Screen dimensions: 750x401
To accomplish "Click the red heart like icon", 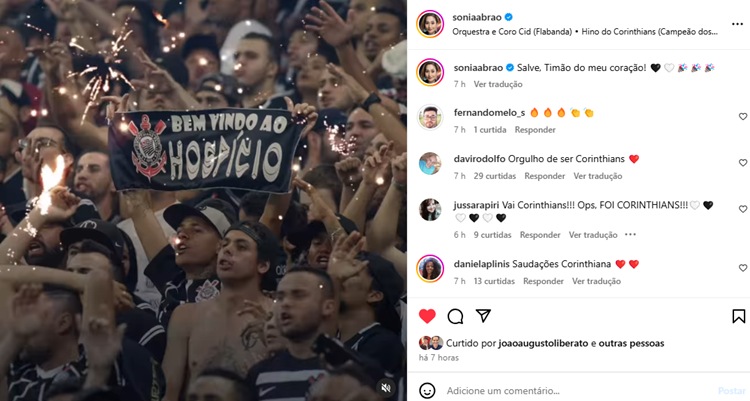I will (x=427, y=316).
